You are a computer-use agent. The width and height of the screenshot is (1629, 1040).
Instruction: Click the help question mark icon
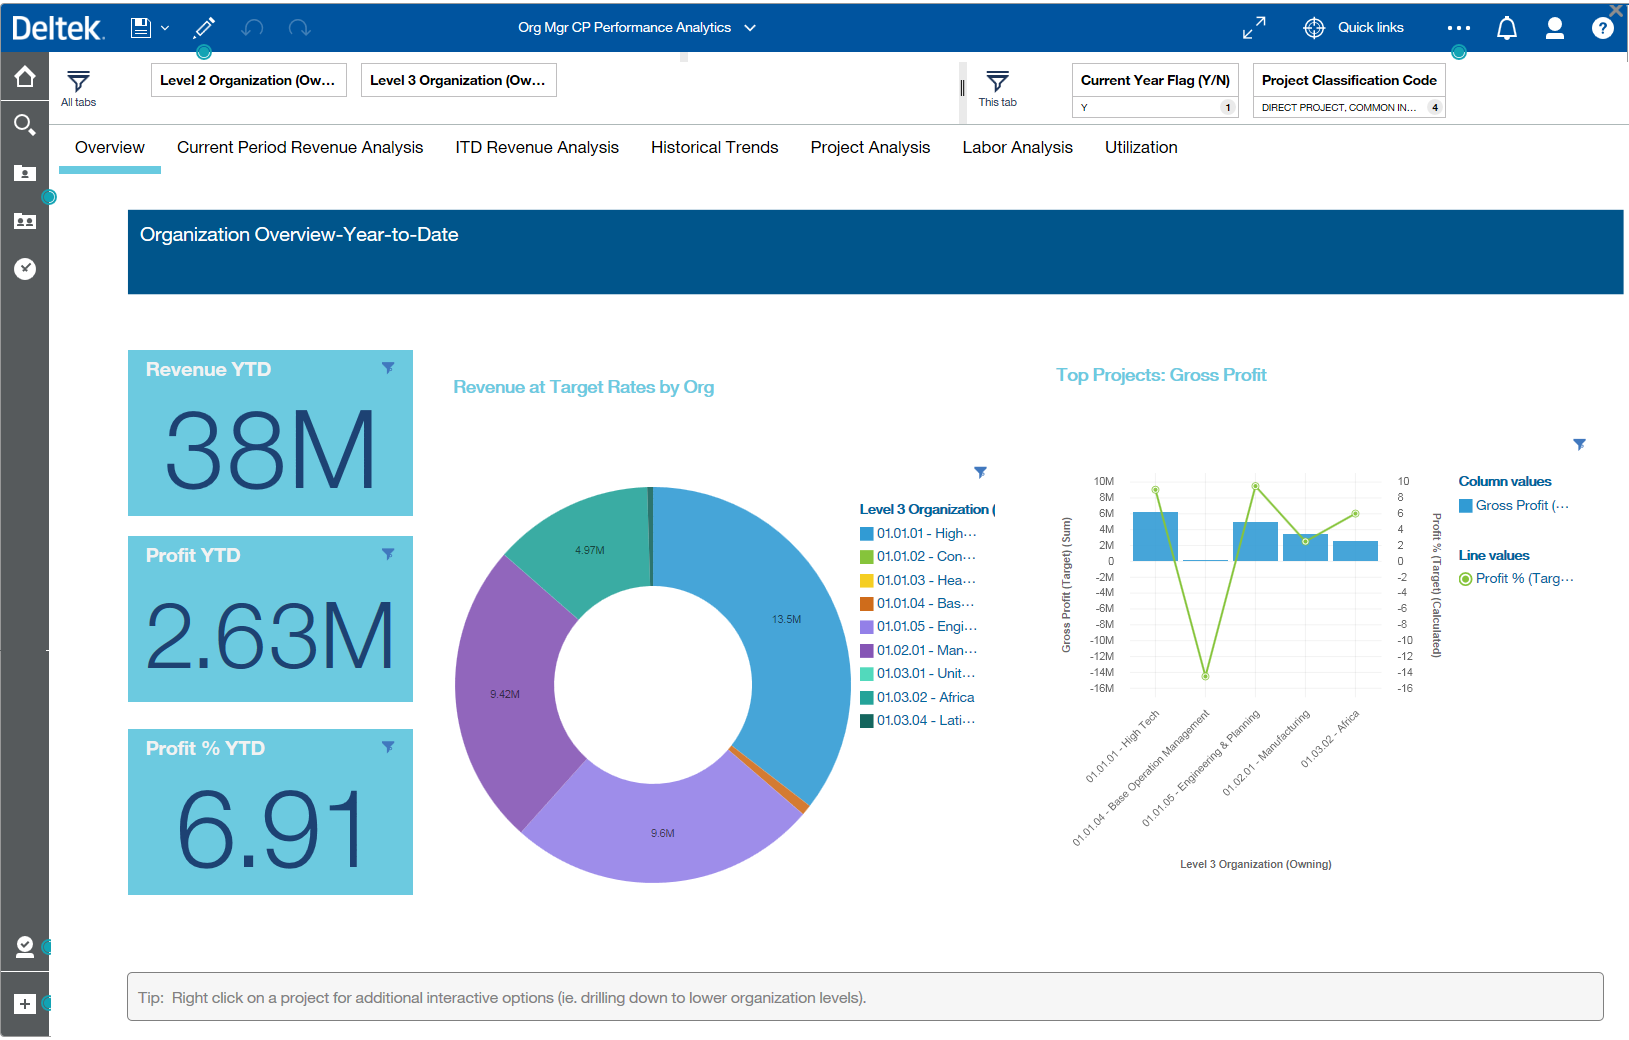[x=1602, y=28]
